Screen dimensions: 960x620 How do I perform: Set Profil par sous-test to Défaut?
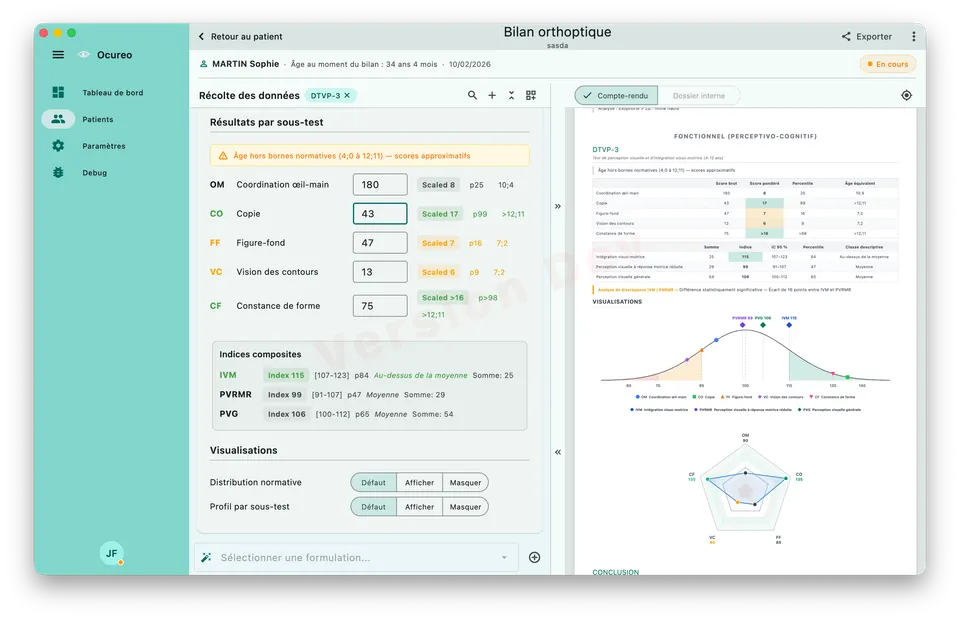pos(373,507)
